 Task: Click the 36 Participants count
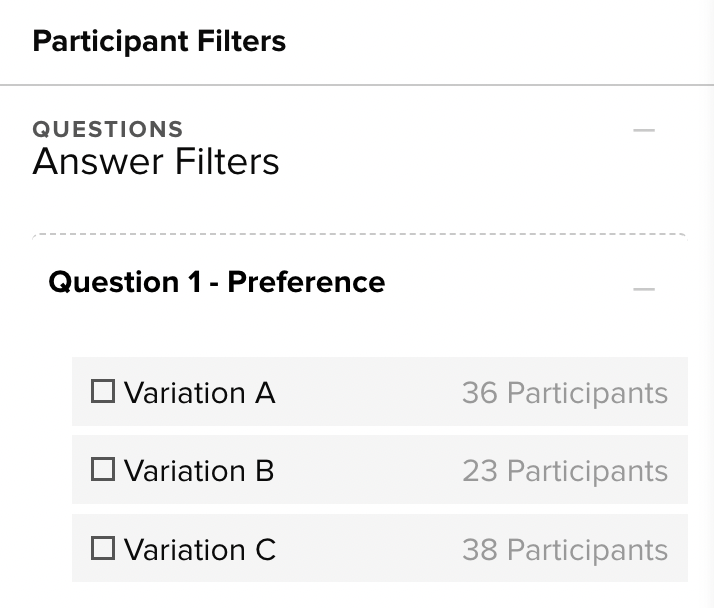pyautogui.click(x=564, y=392)
